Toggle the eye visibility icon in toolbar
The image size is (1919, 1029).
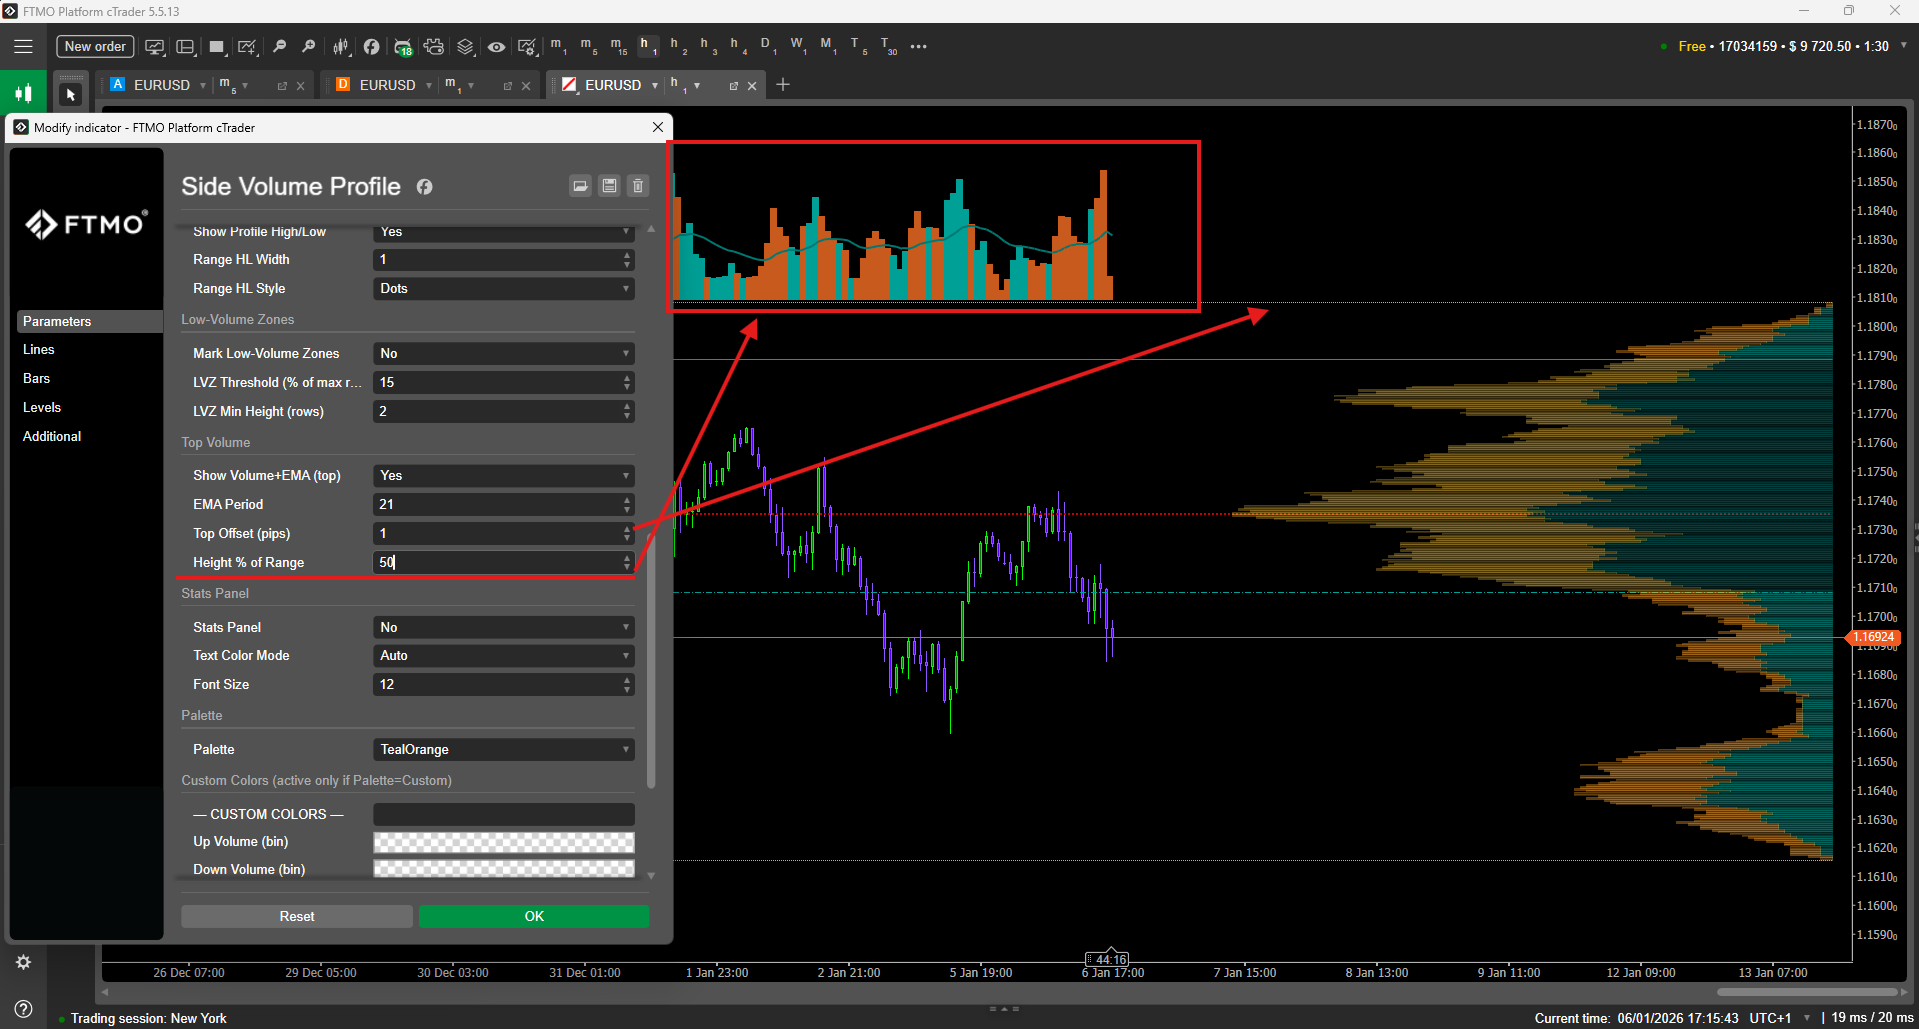(496, 46)
